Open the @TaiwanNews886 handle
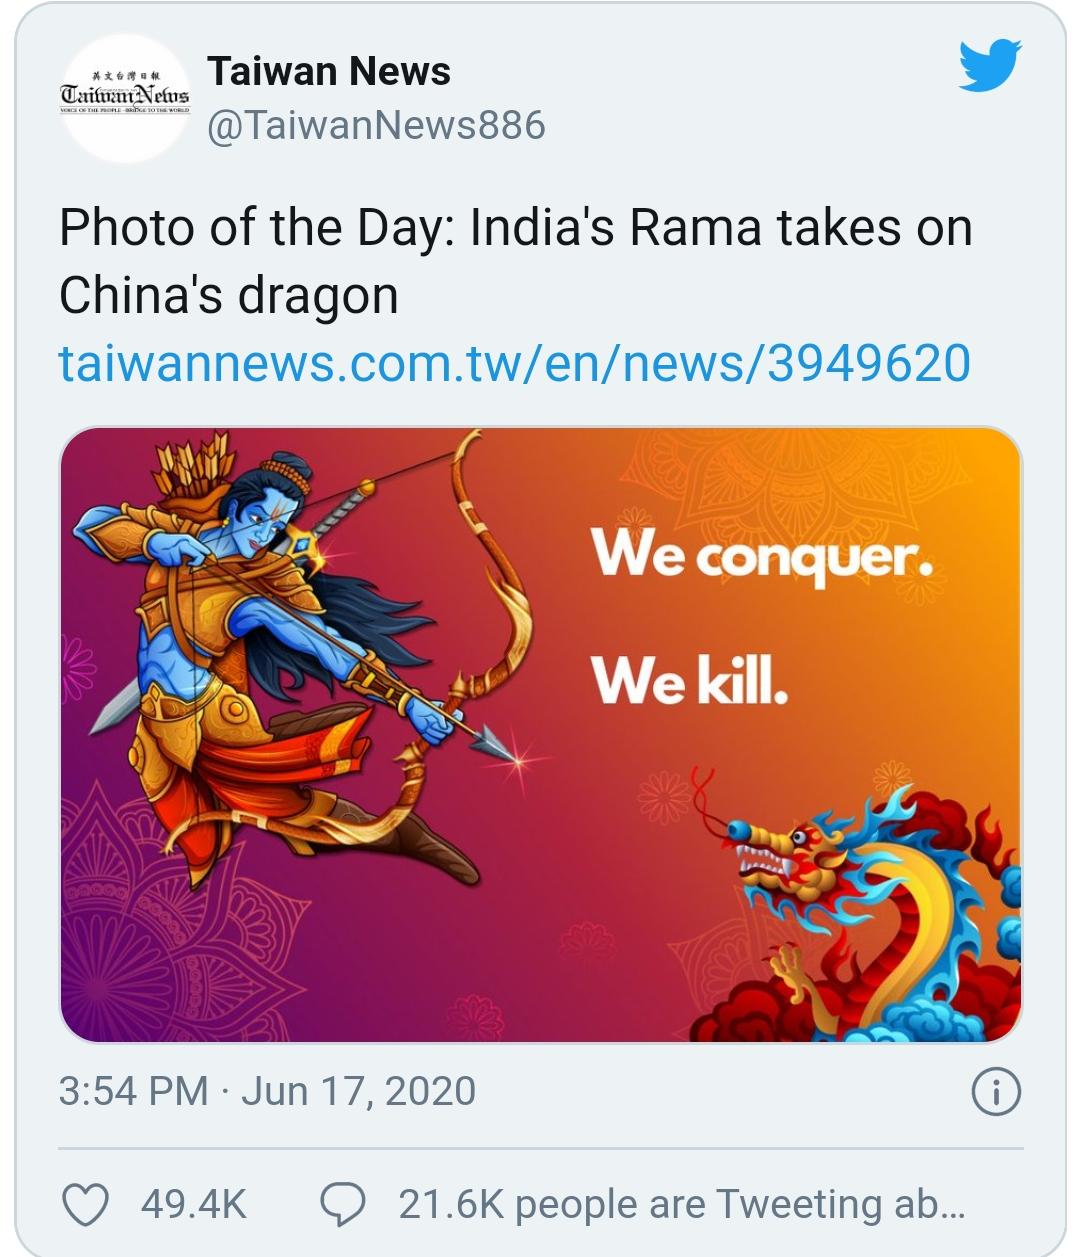The height and width of the screenshot is (1257, 1080). click(x=376, y=126)
